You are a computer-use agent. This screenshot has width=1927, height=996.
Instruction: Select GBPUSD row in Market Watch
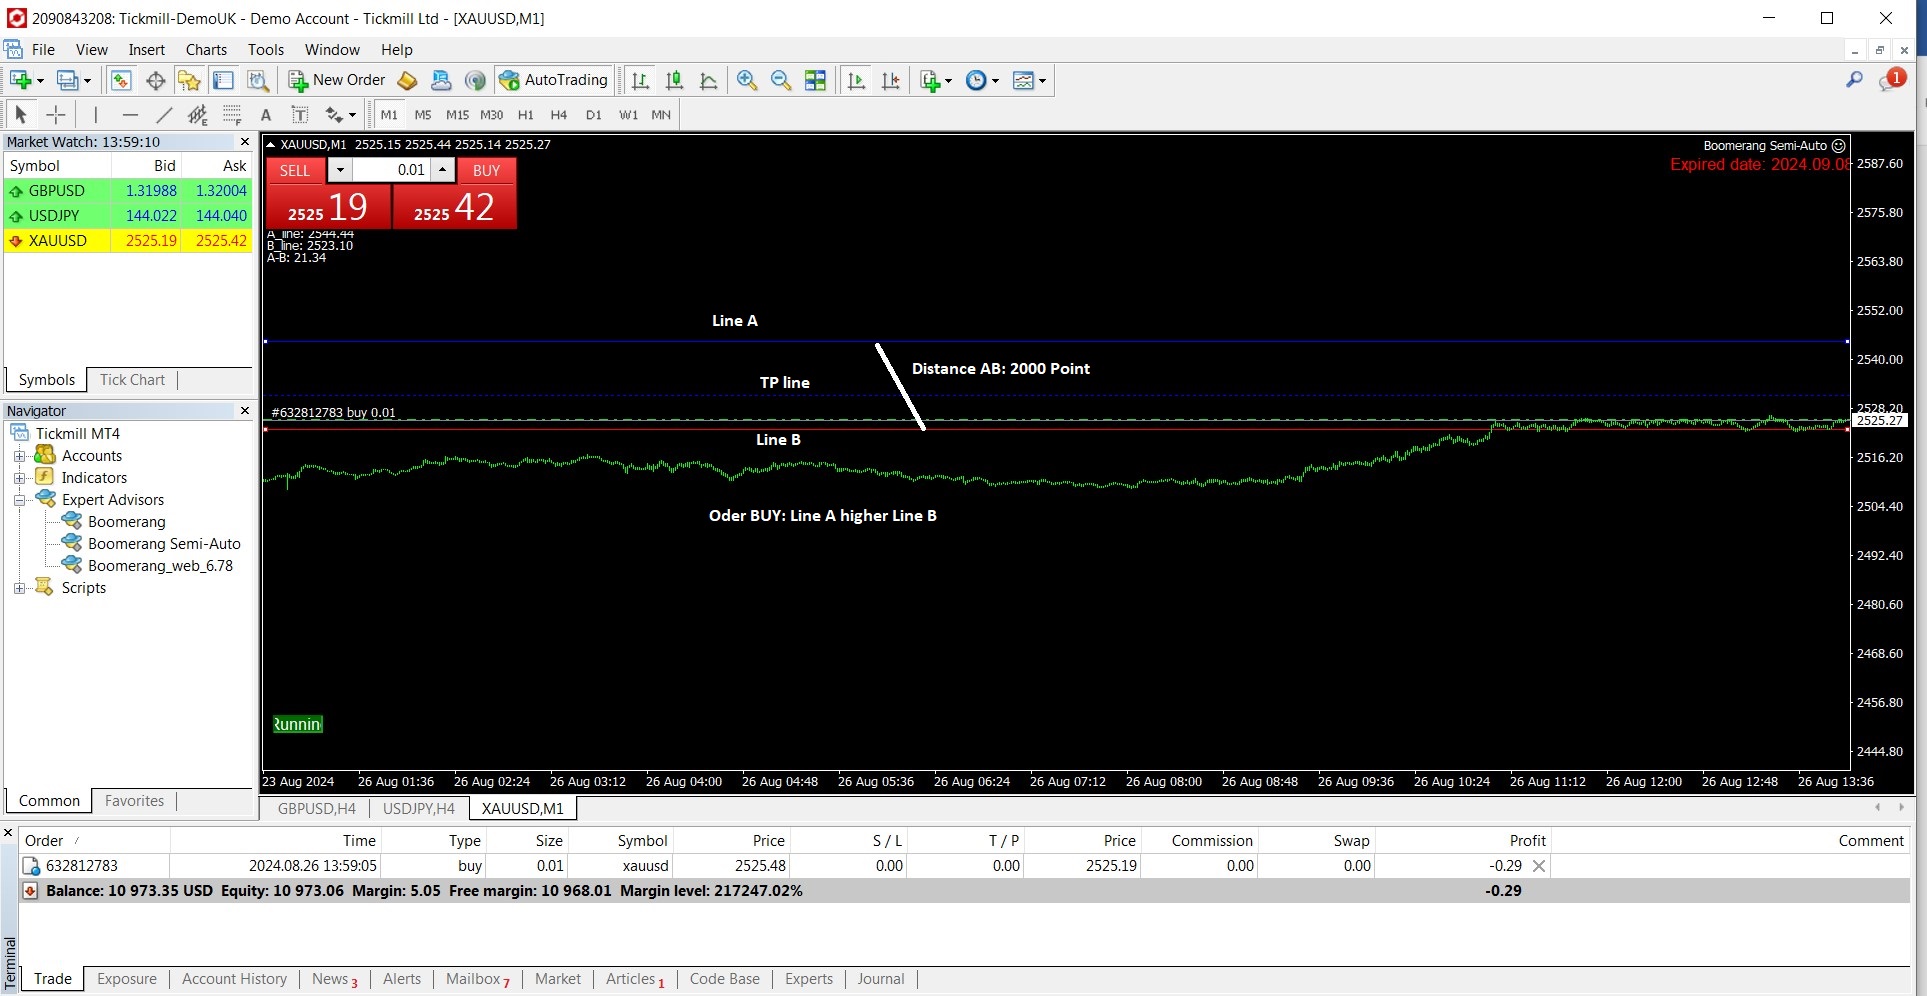point(128,190)
